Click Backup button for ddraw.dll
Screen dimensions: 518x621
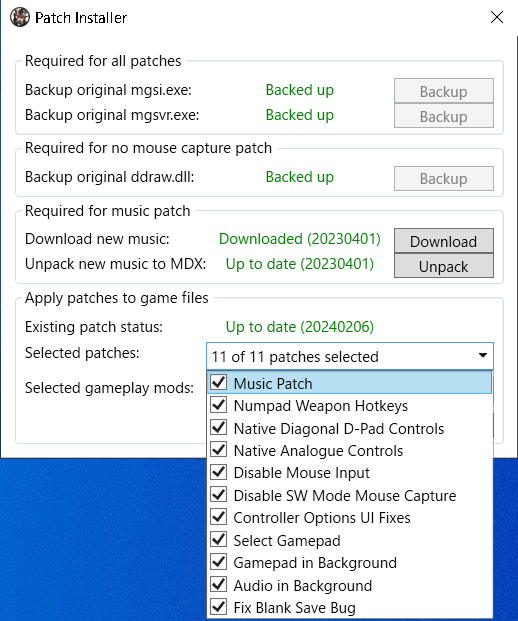(444, 178)
